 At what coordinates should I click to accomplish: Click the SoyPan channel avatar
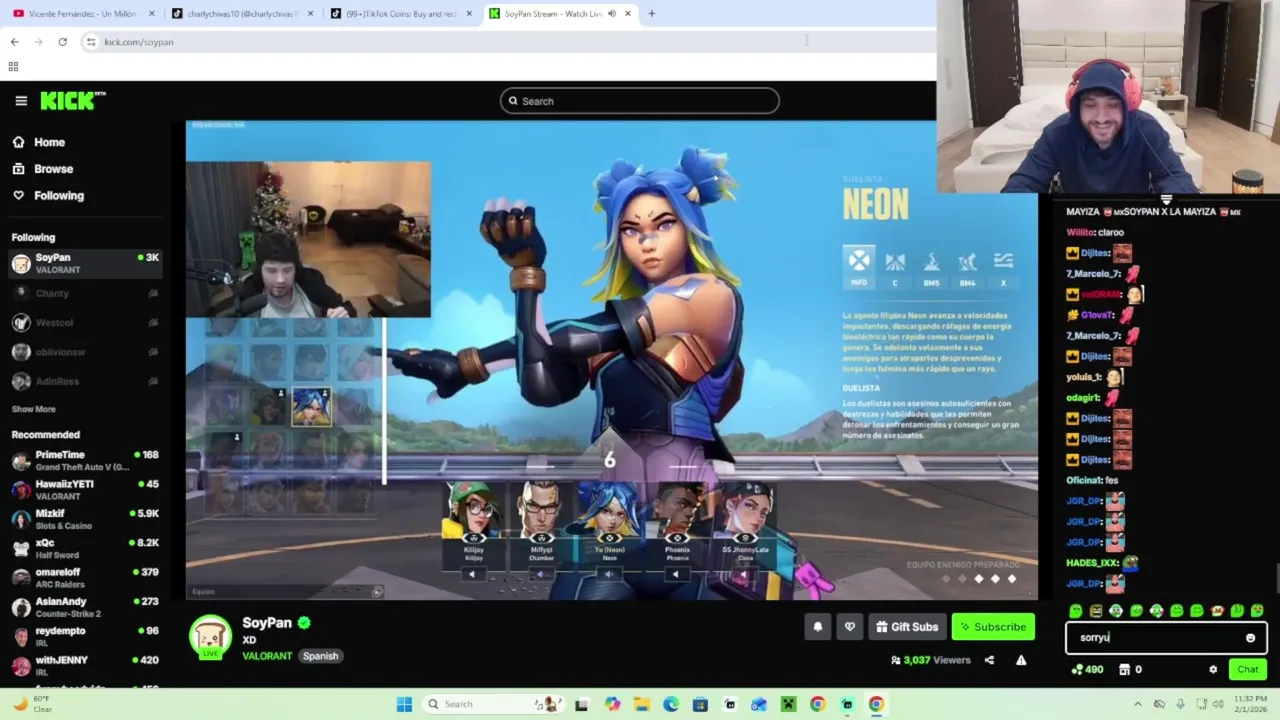[x=210, y=637]
